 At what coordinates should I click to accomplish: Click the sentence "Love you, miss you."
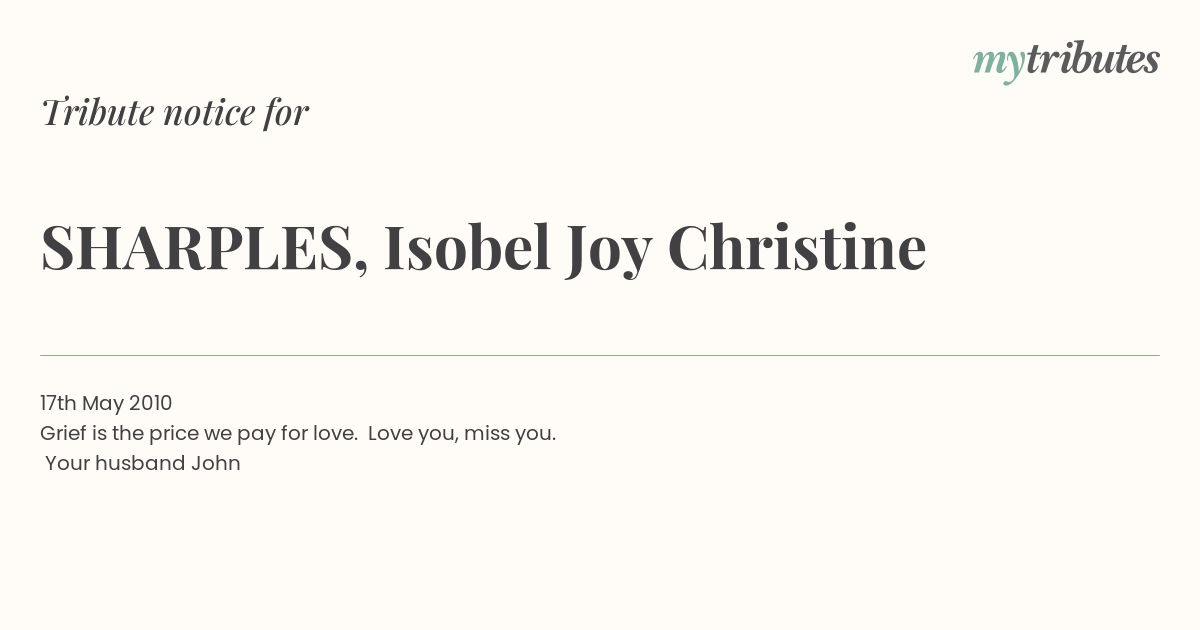[x=462, y=434]
